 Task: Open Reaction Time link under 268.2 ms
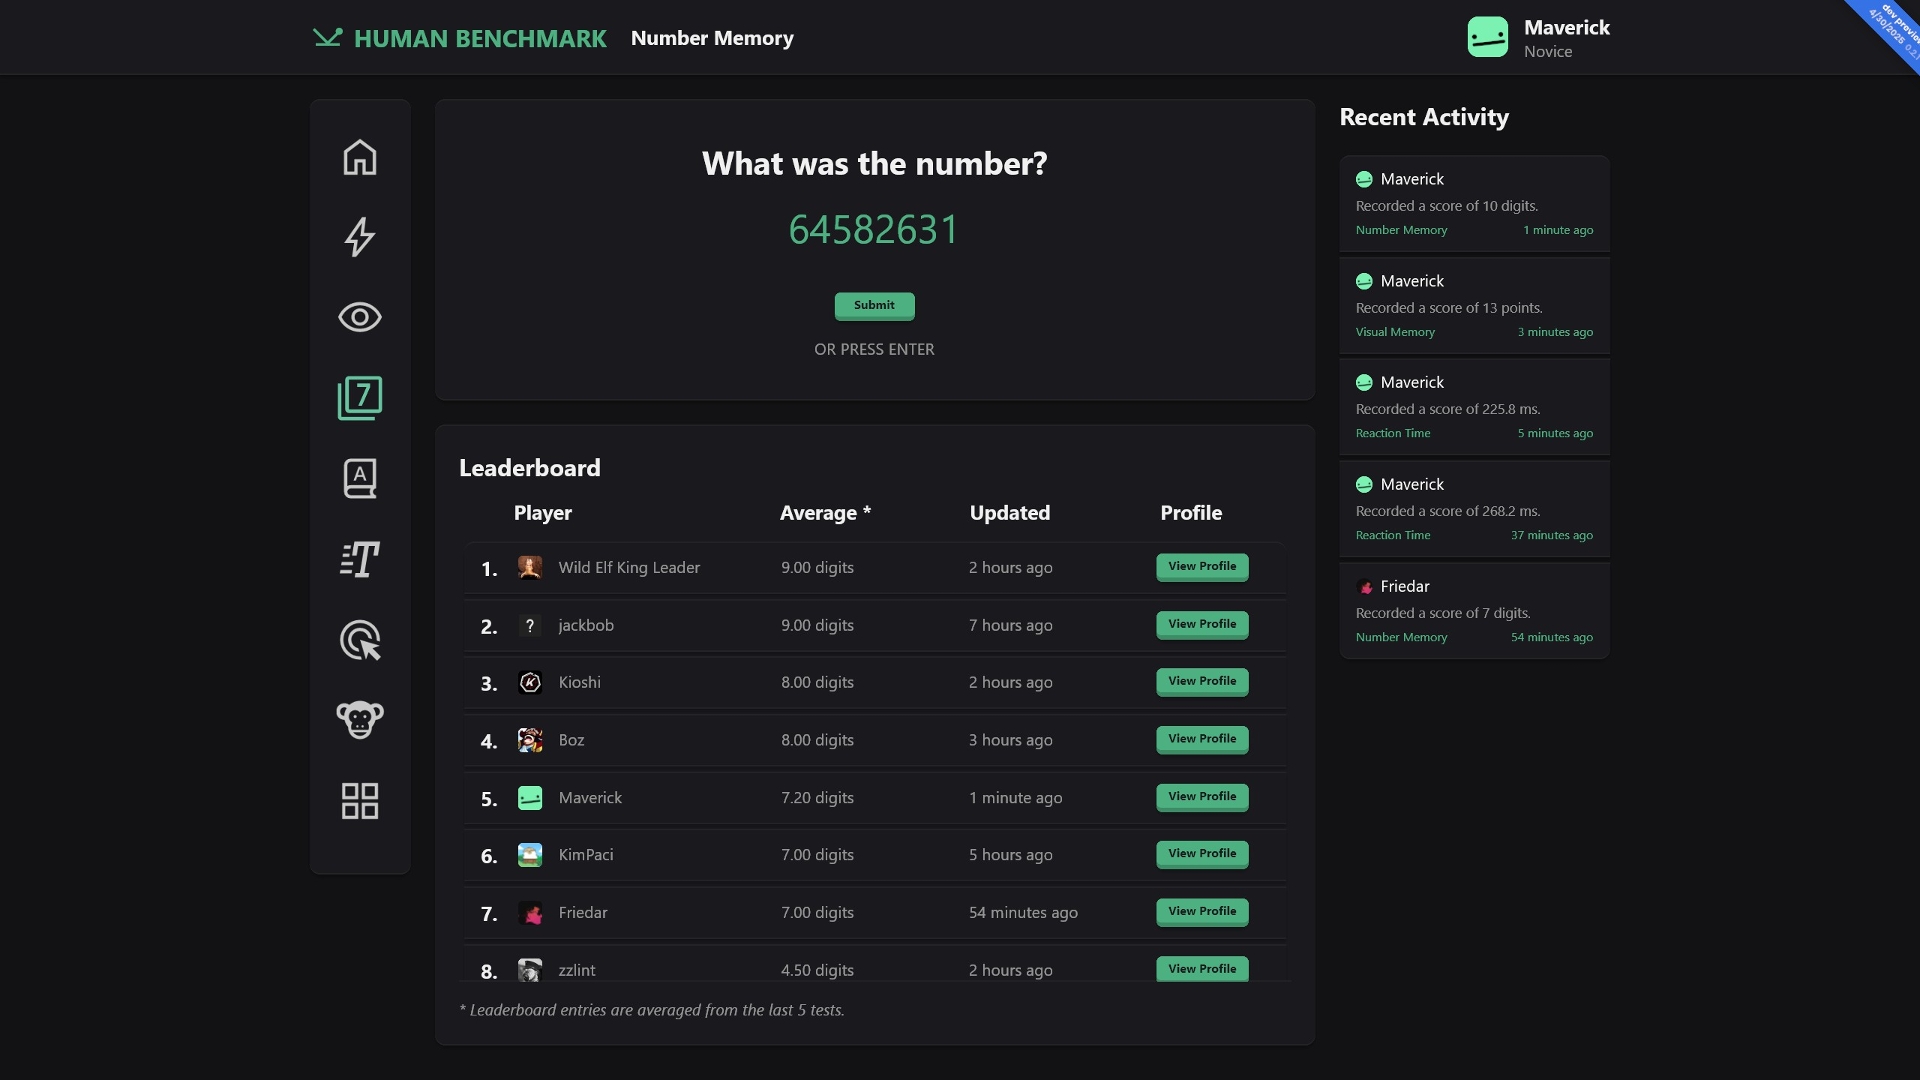tap(1393, 535)
